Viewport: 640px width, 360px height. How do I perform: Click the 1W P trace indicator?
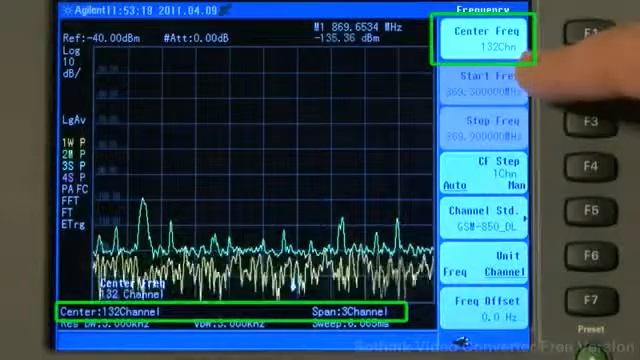pos(74,143)
